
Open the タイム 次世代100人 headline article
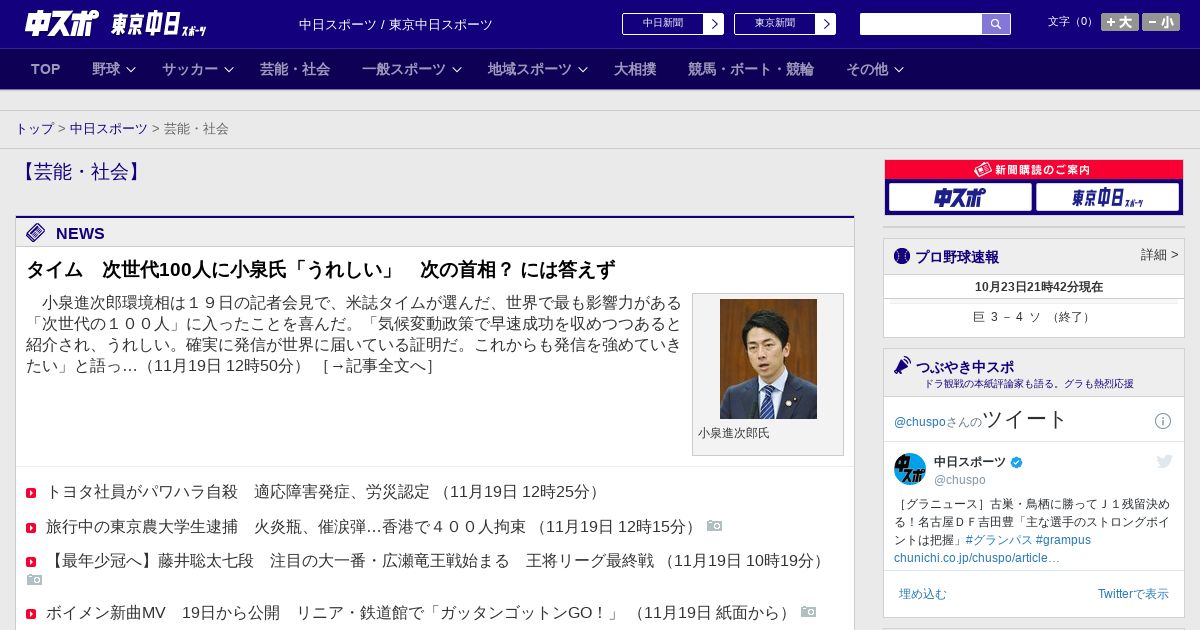pos(320,270)
